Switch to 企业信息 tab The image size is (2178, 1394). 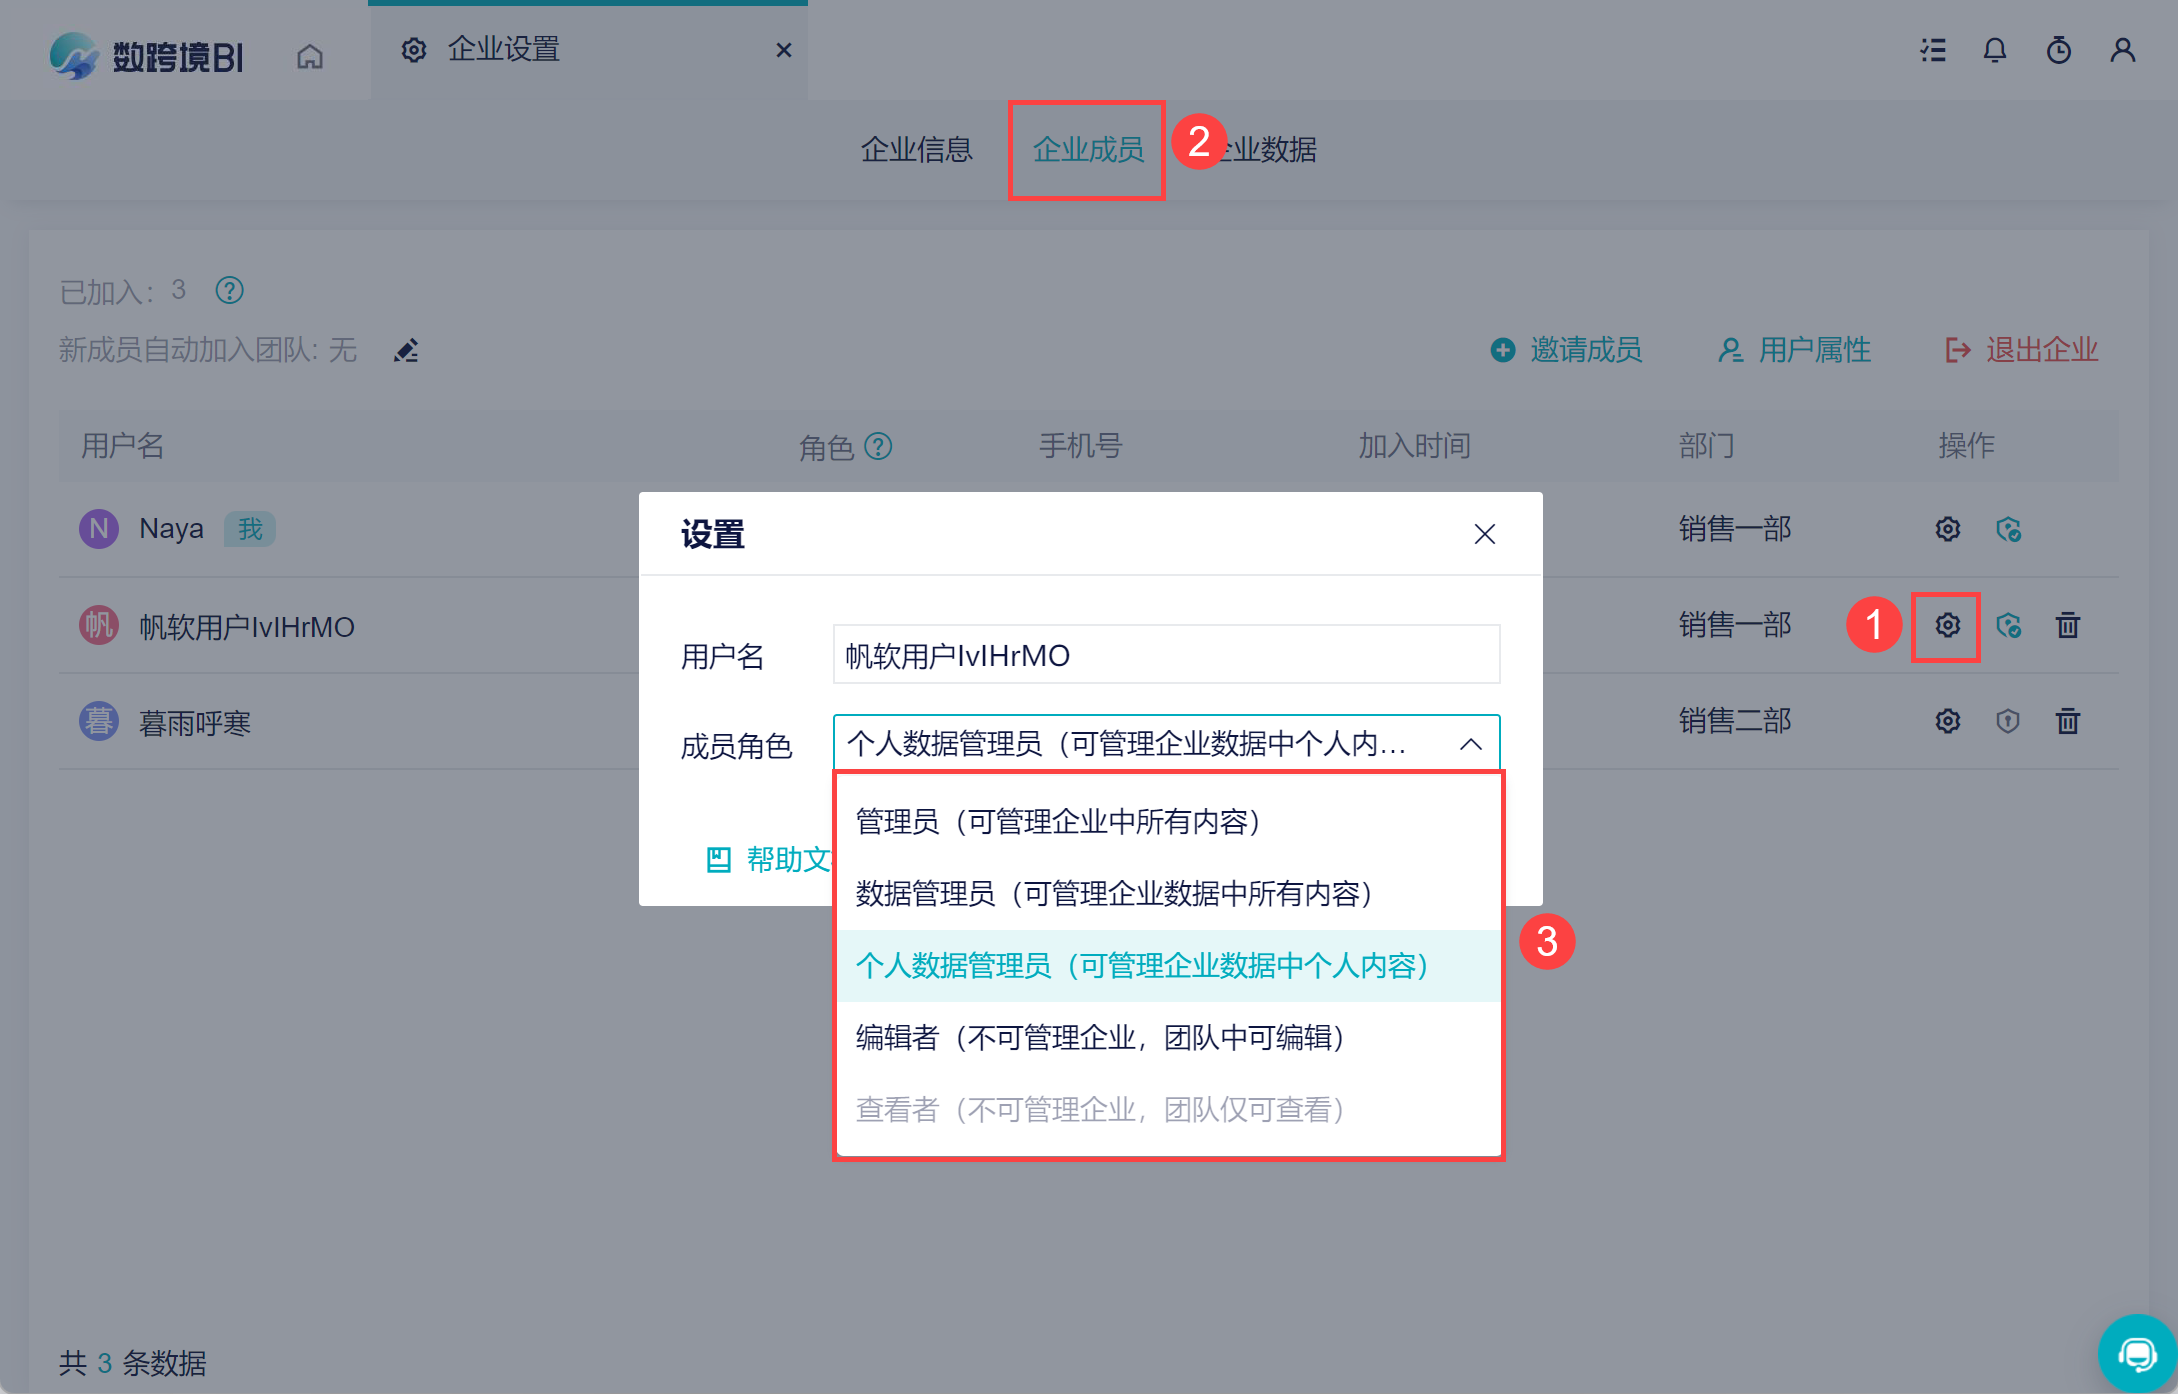pyautogui.click(x=916, y=150)
